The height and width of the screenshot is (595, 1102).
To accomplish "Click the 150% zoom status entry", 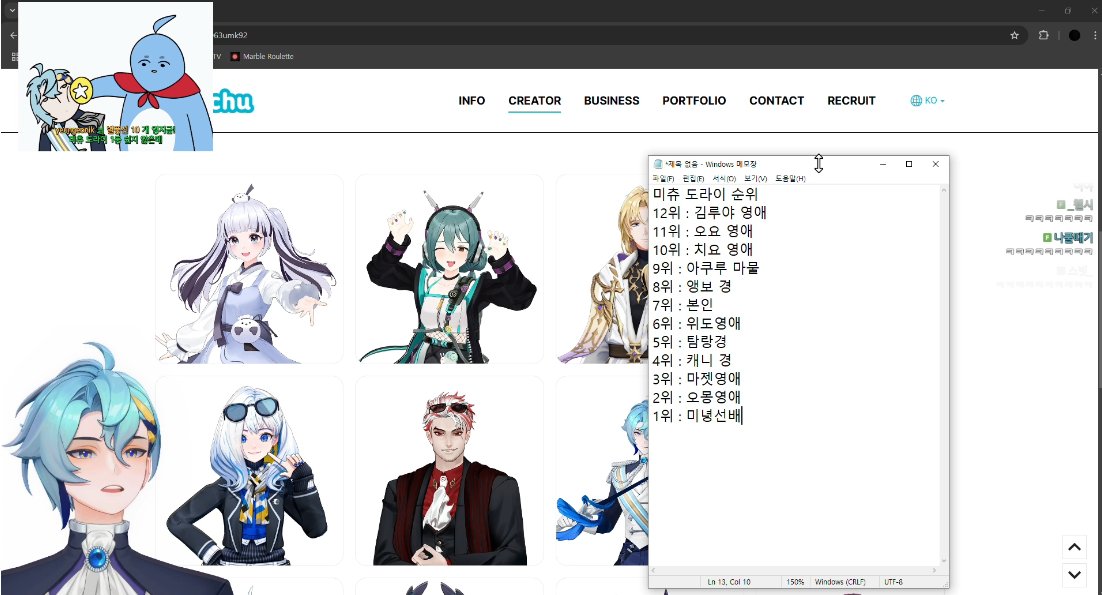I will click(795, 582).
